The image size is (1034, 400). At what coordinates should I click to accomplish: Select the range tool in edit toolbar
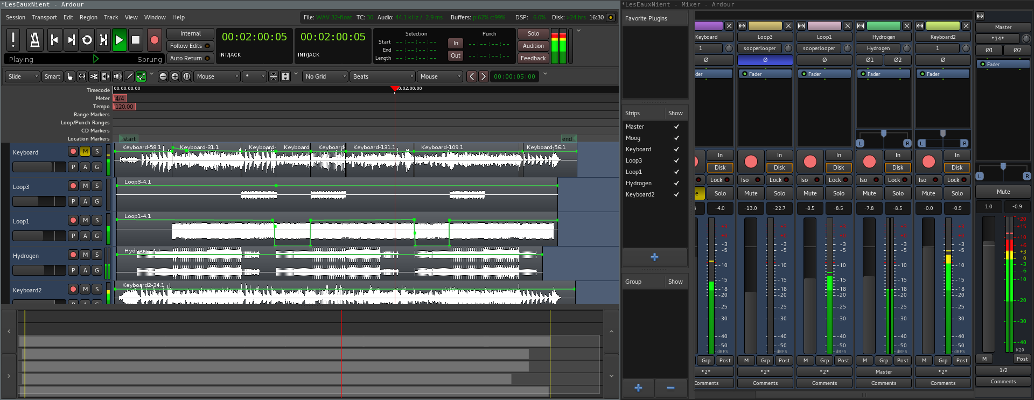pyautogui.click(x=82, y=76)
